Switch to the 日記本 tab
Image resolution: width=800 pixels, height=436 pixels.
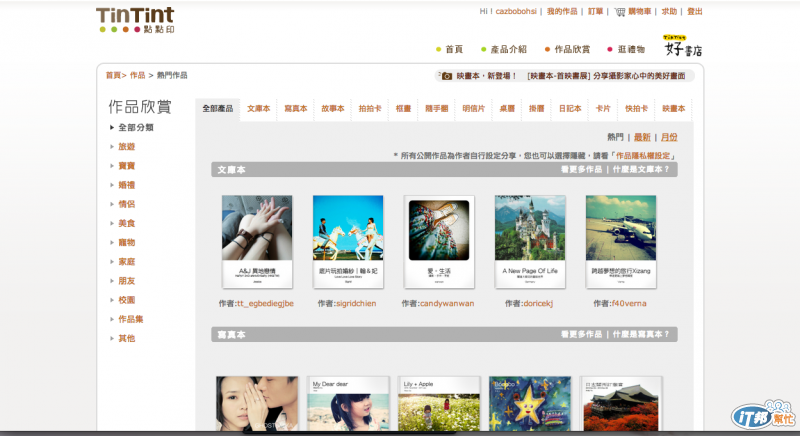[570, 109]
